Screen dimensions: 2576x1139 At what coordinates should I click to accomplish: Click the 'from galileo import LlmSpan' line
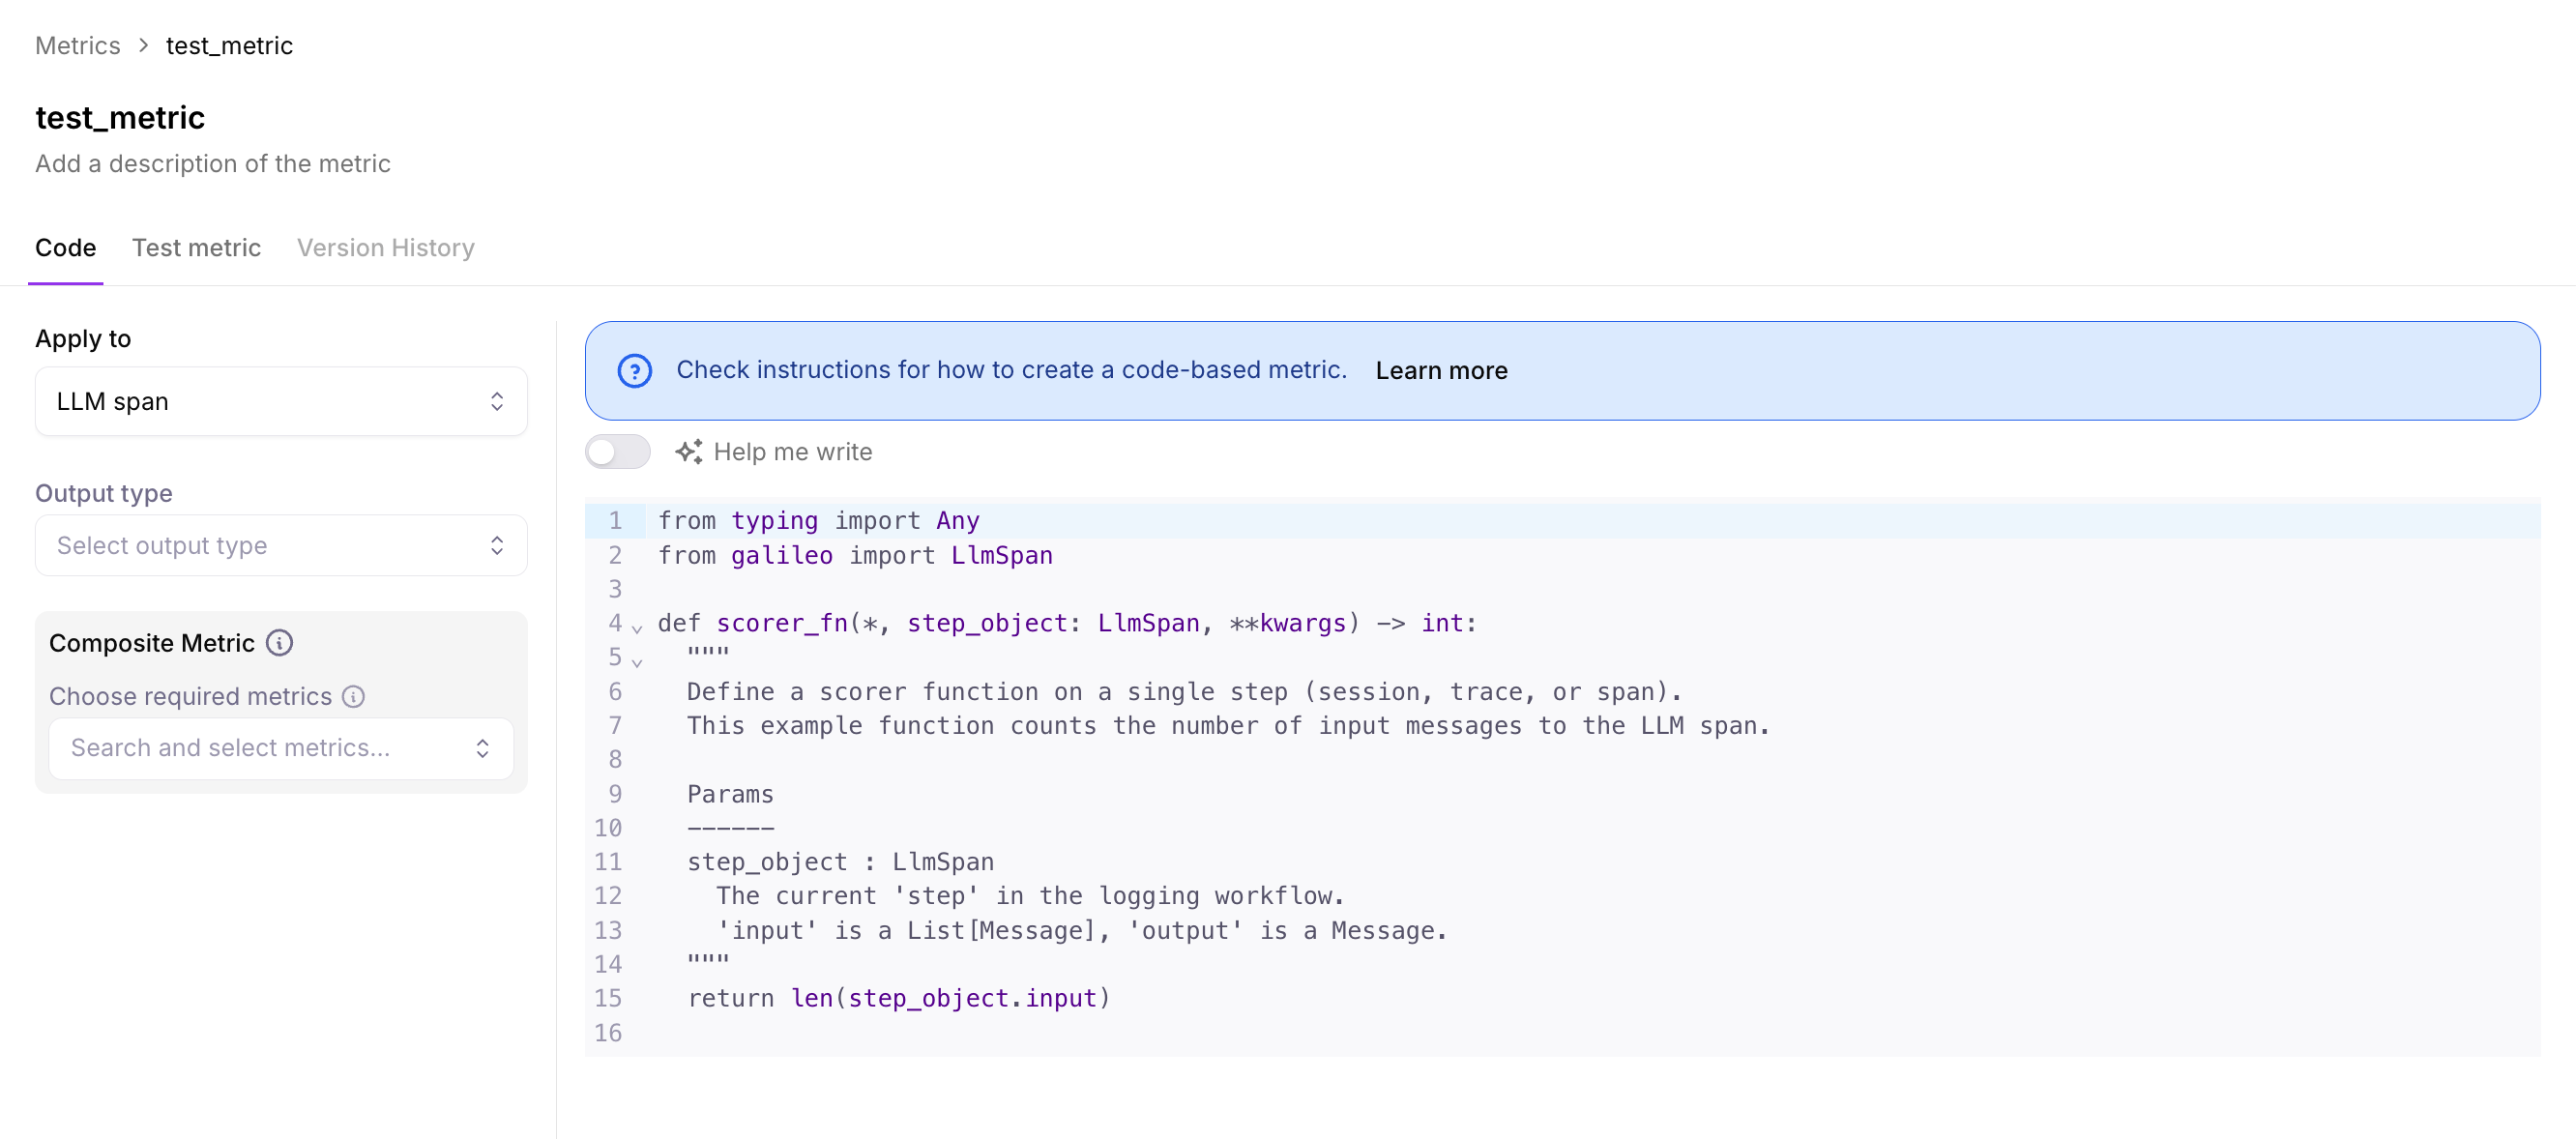point(855,555)
